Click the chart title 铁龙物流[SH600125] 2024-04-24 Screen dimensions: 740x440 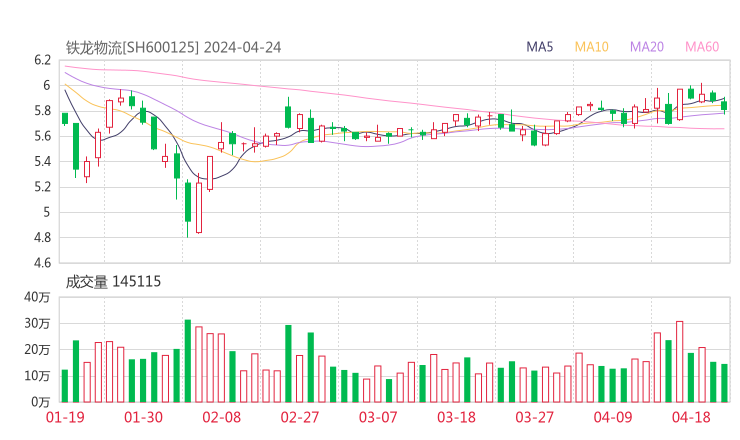tap(173, 48)
